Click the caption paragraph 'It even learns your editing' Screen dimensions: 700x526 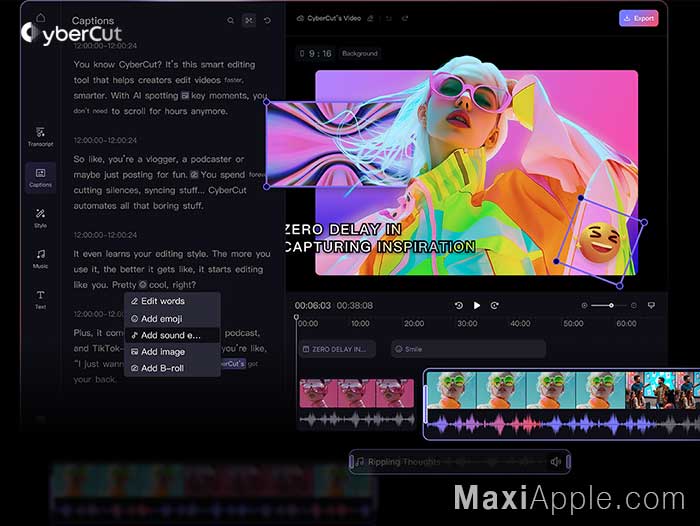(172, 269)
